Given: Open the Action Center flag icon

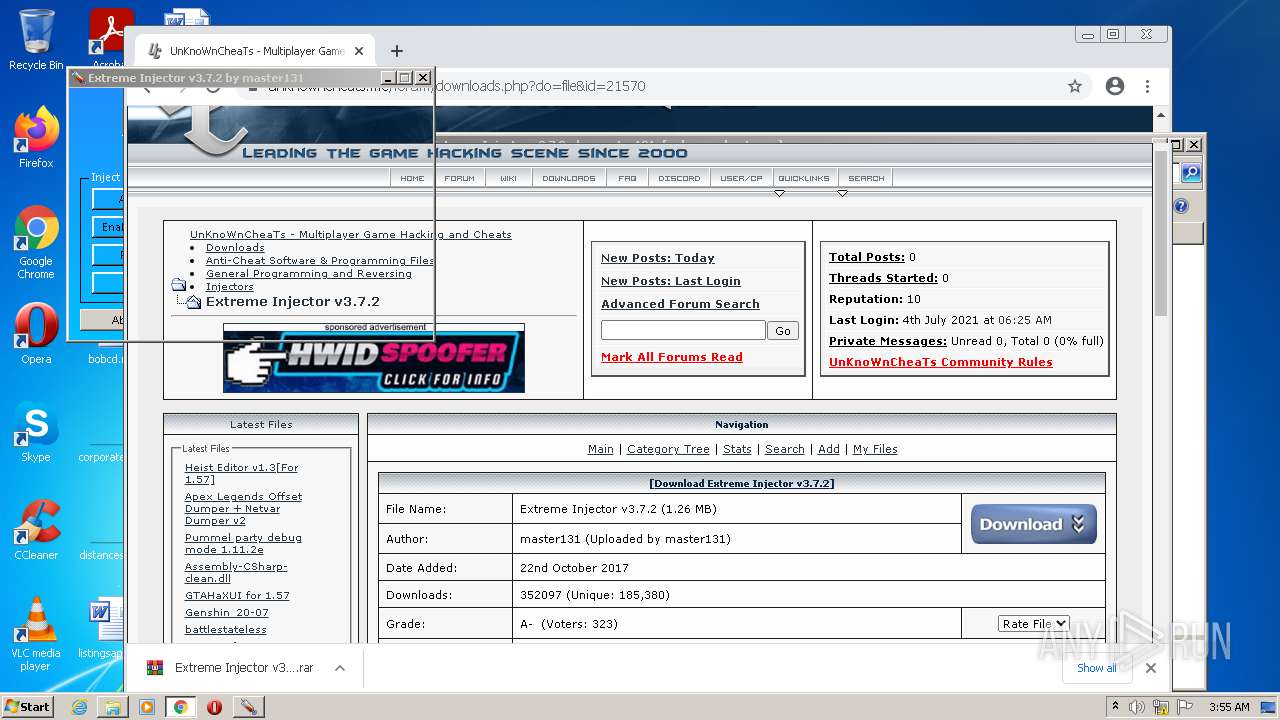Looking at the screenshot, I should pos(1185,707).
